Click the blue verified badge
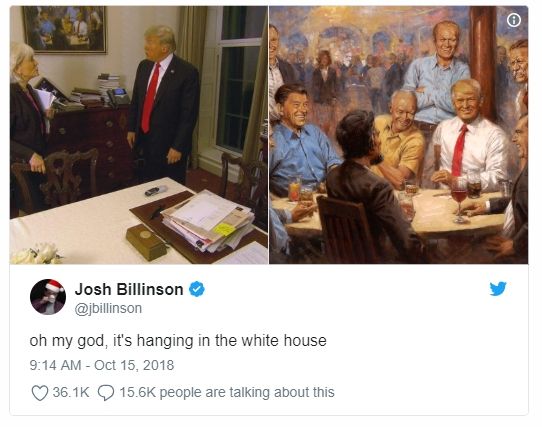 [197, 289]
